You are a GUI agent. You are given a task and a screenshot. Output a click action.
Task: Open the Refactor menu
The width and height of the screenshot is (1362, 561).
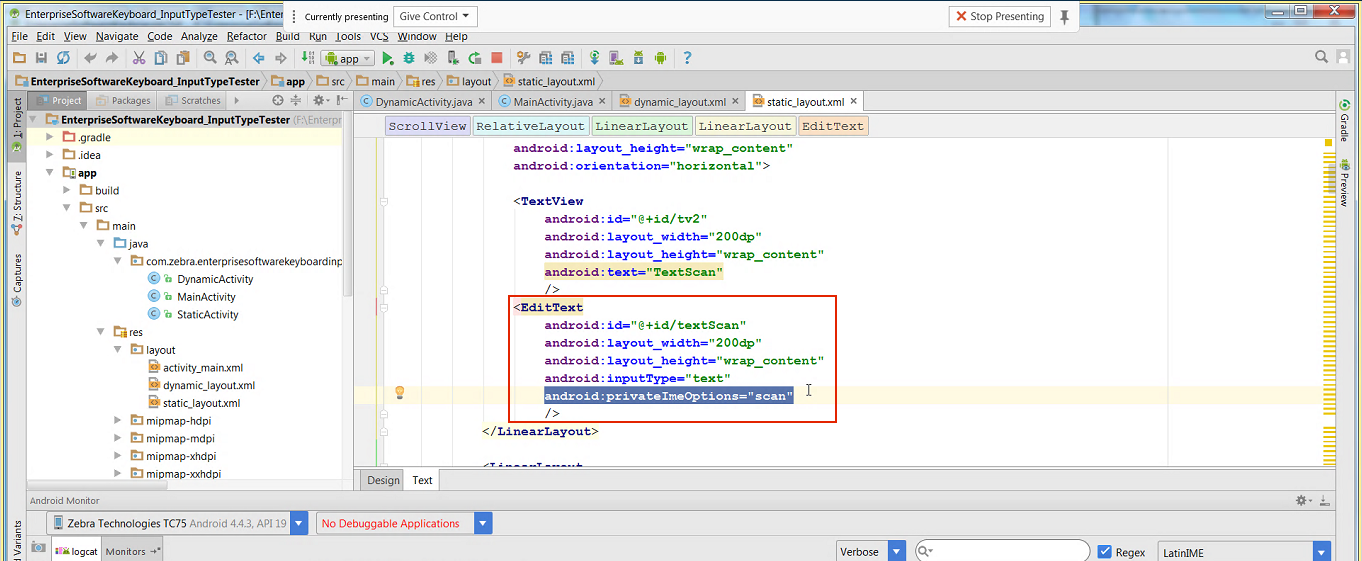[246, 36]
